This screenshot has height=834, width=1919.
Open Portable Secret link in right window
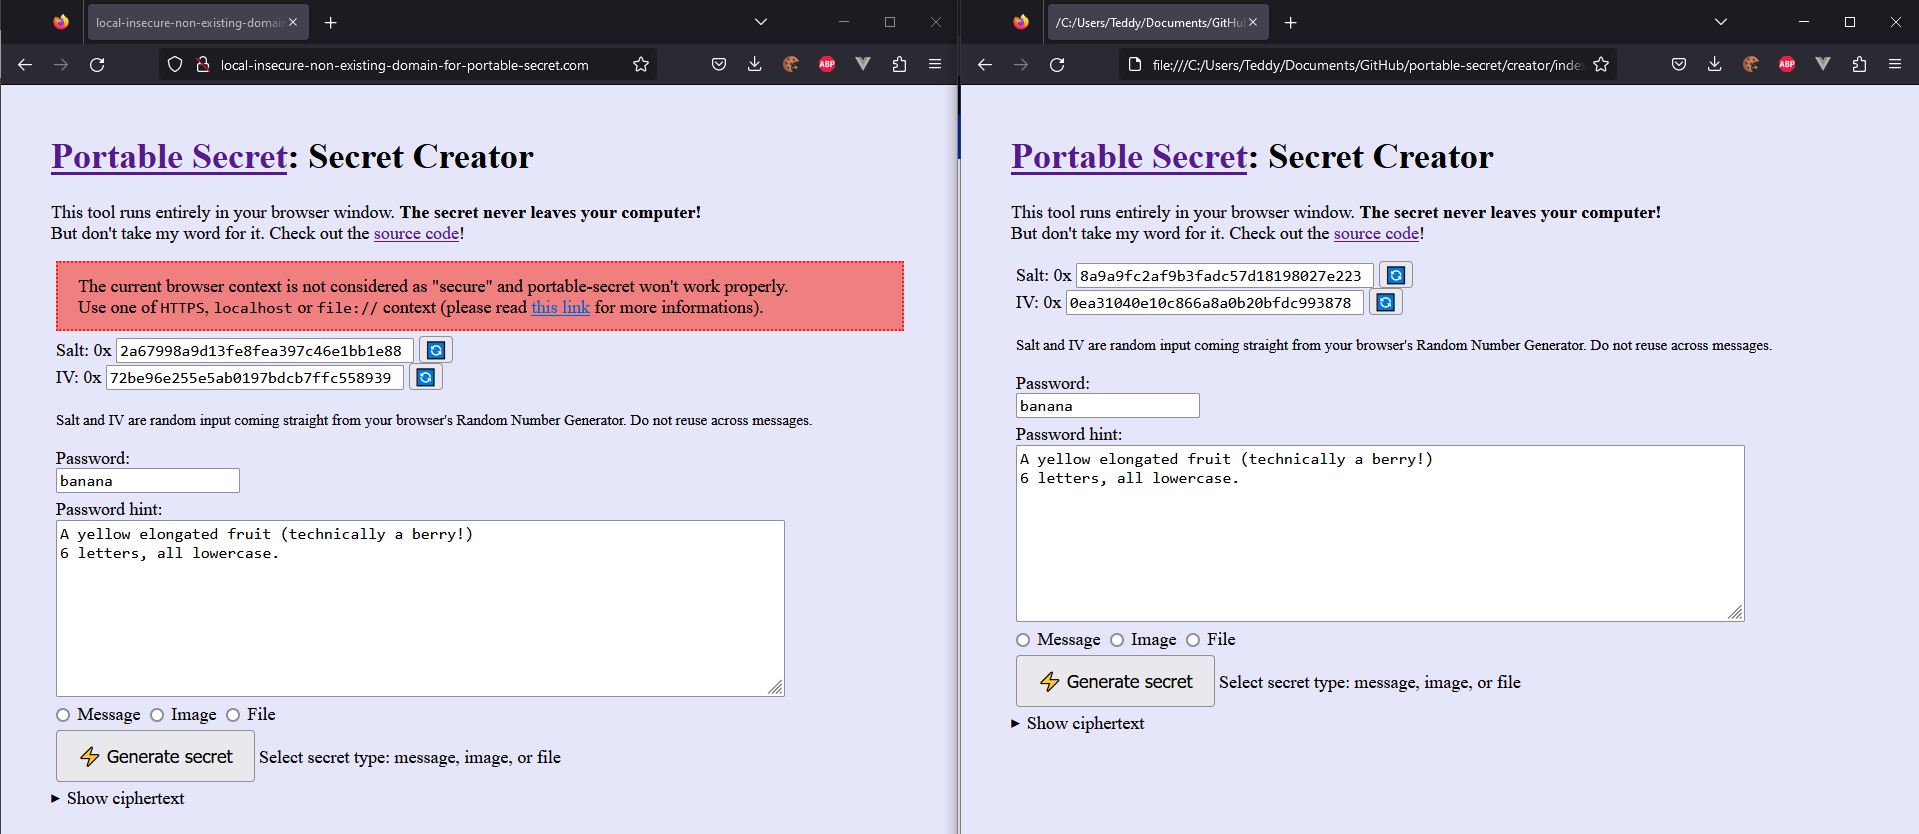tap(1129, 157)
